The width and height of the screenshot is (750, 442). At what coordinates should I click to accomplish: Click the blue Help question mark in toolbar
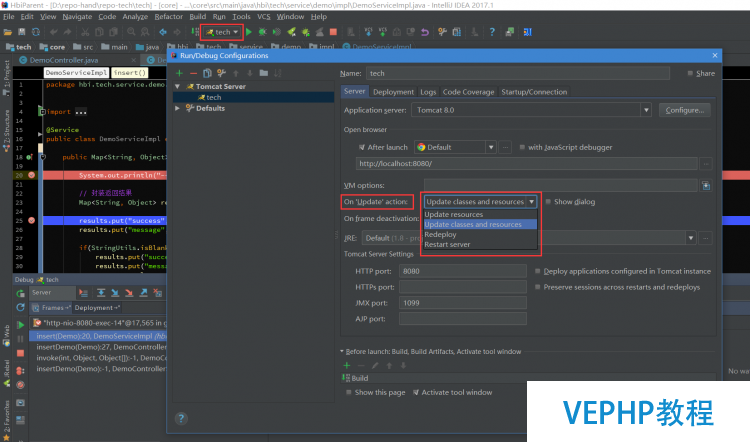pyautogui.click(x=492, y=32)
